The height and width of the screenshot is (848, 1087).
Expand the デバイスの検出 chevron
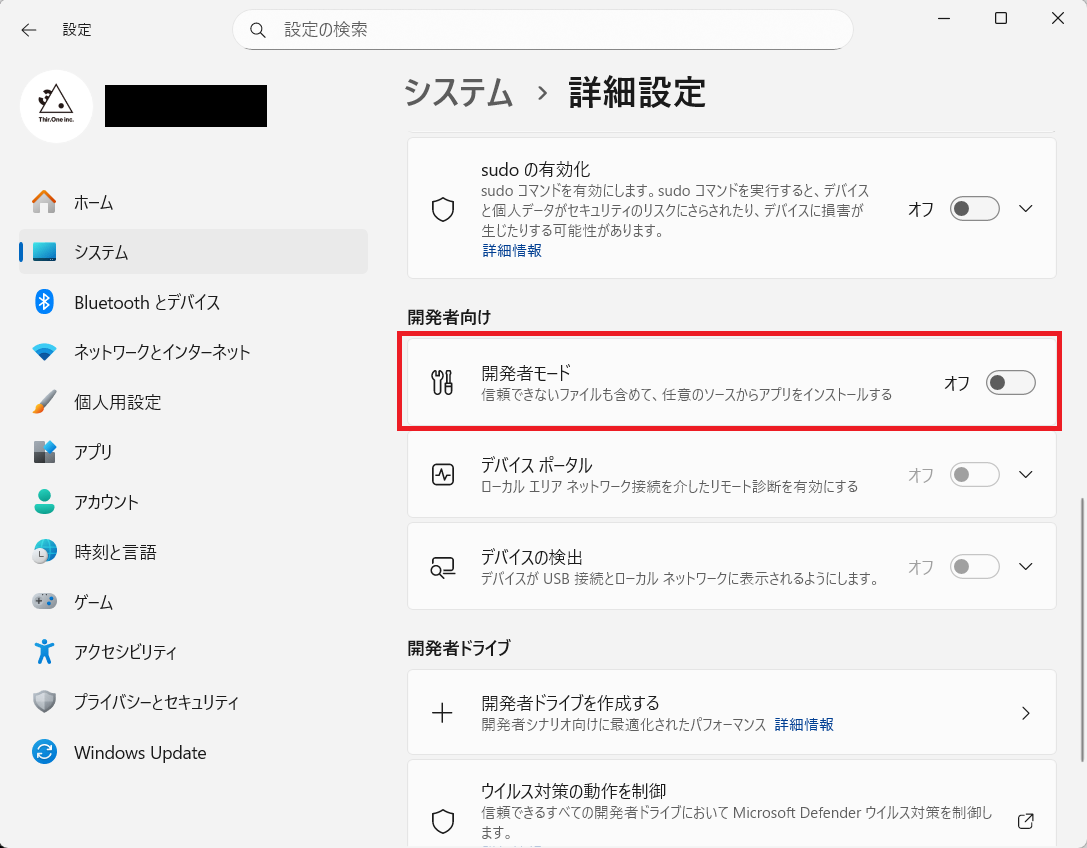[x=1025, y=567]
